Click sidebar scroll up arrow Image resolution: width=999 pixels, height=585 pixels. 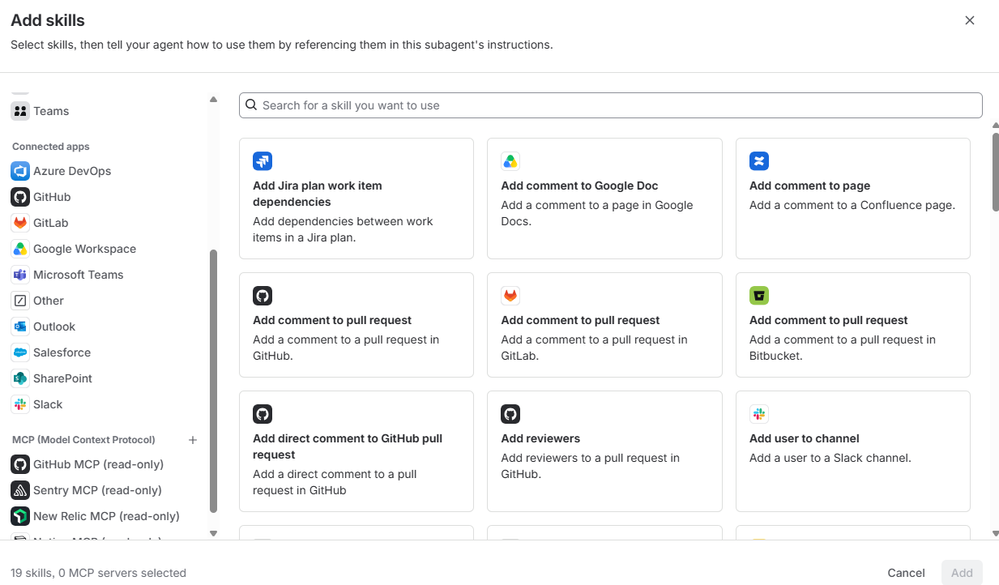(213, 99)
